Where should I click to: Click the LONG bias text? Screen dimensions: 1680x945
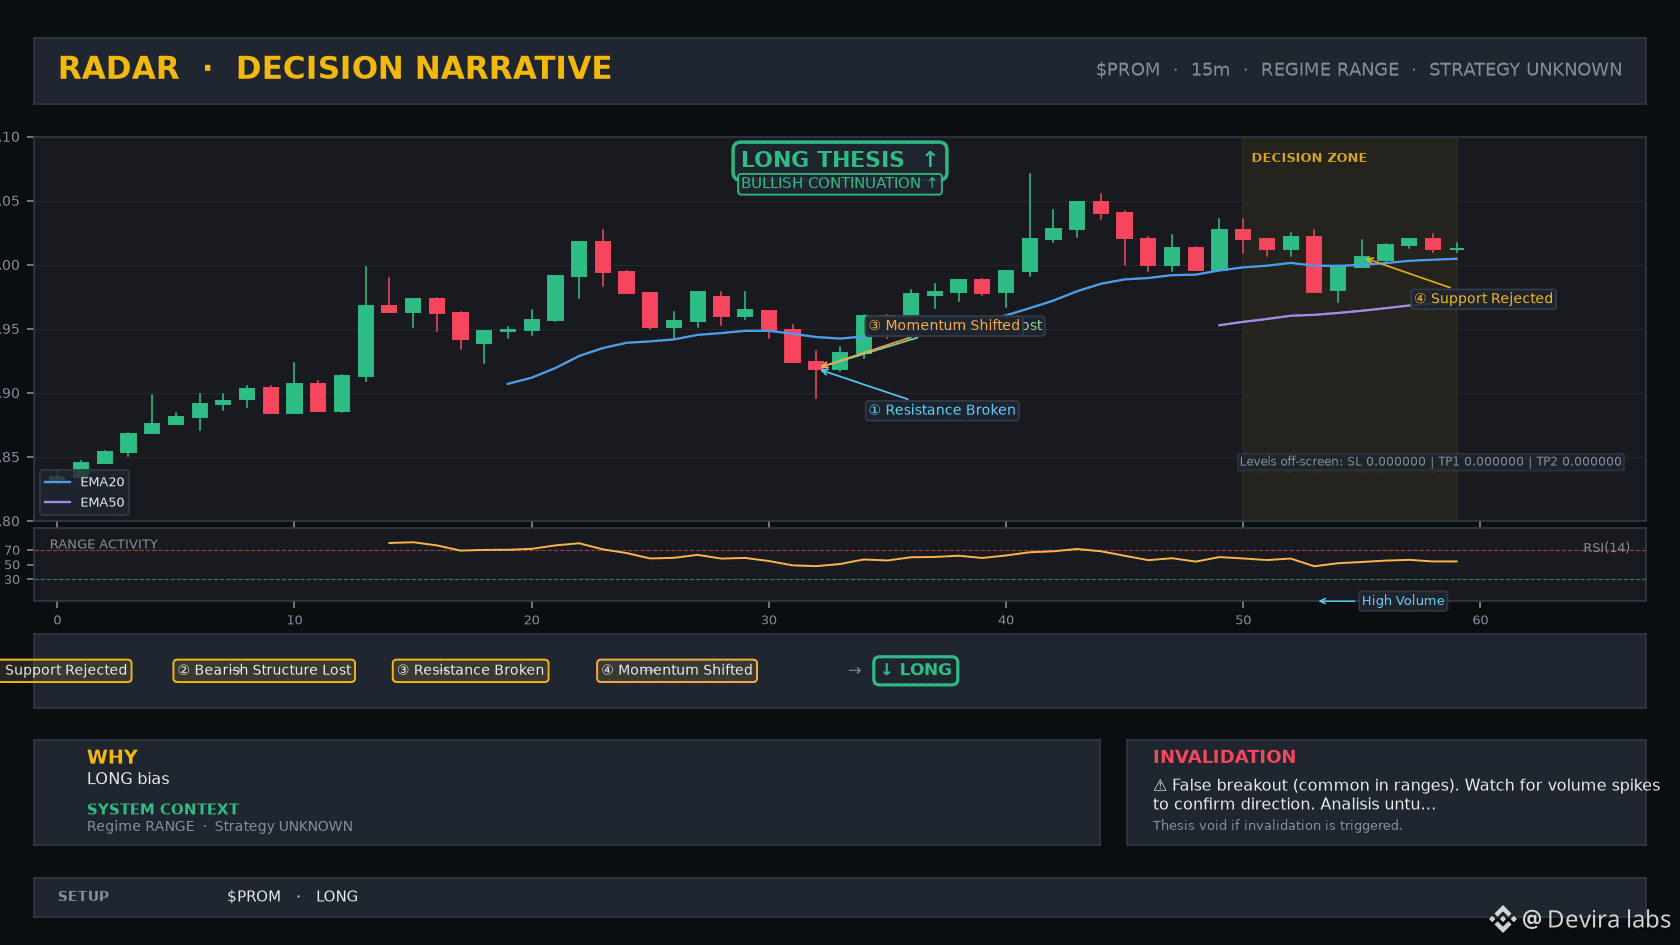pos(128,779)
